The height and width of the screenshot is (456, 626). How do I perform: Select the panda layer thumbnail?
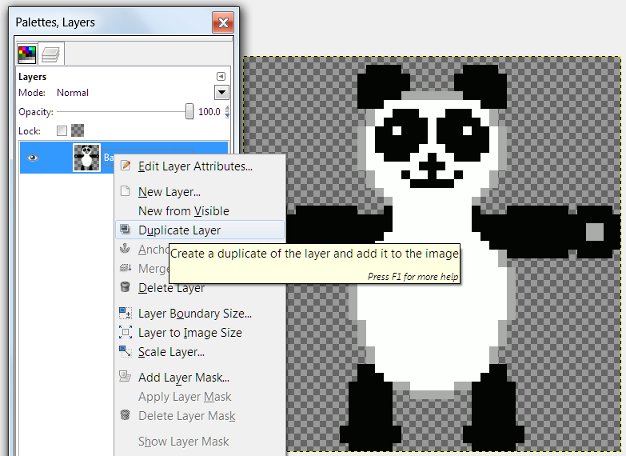pos(86,157)
